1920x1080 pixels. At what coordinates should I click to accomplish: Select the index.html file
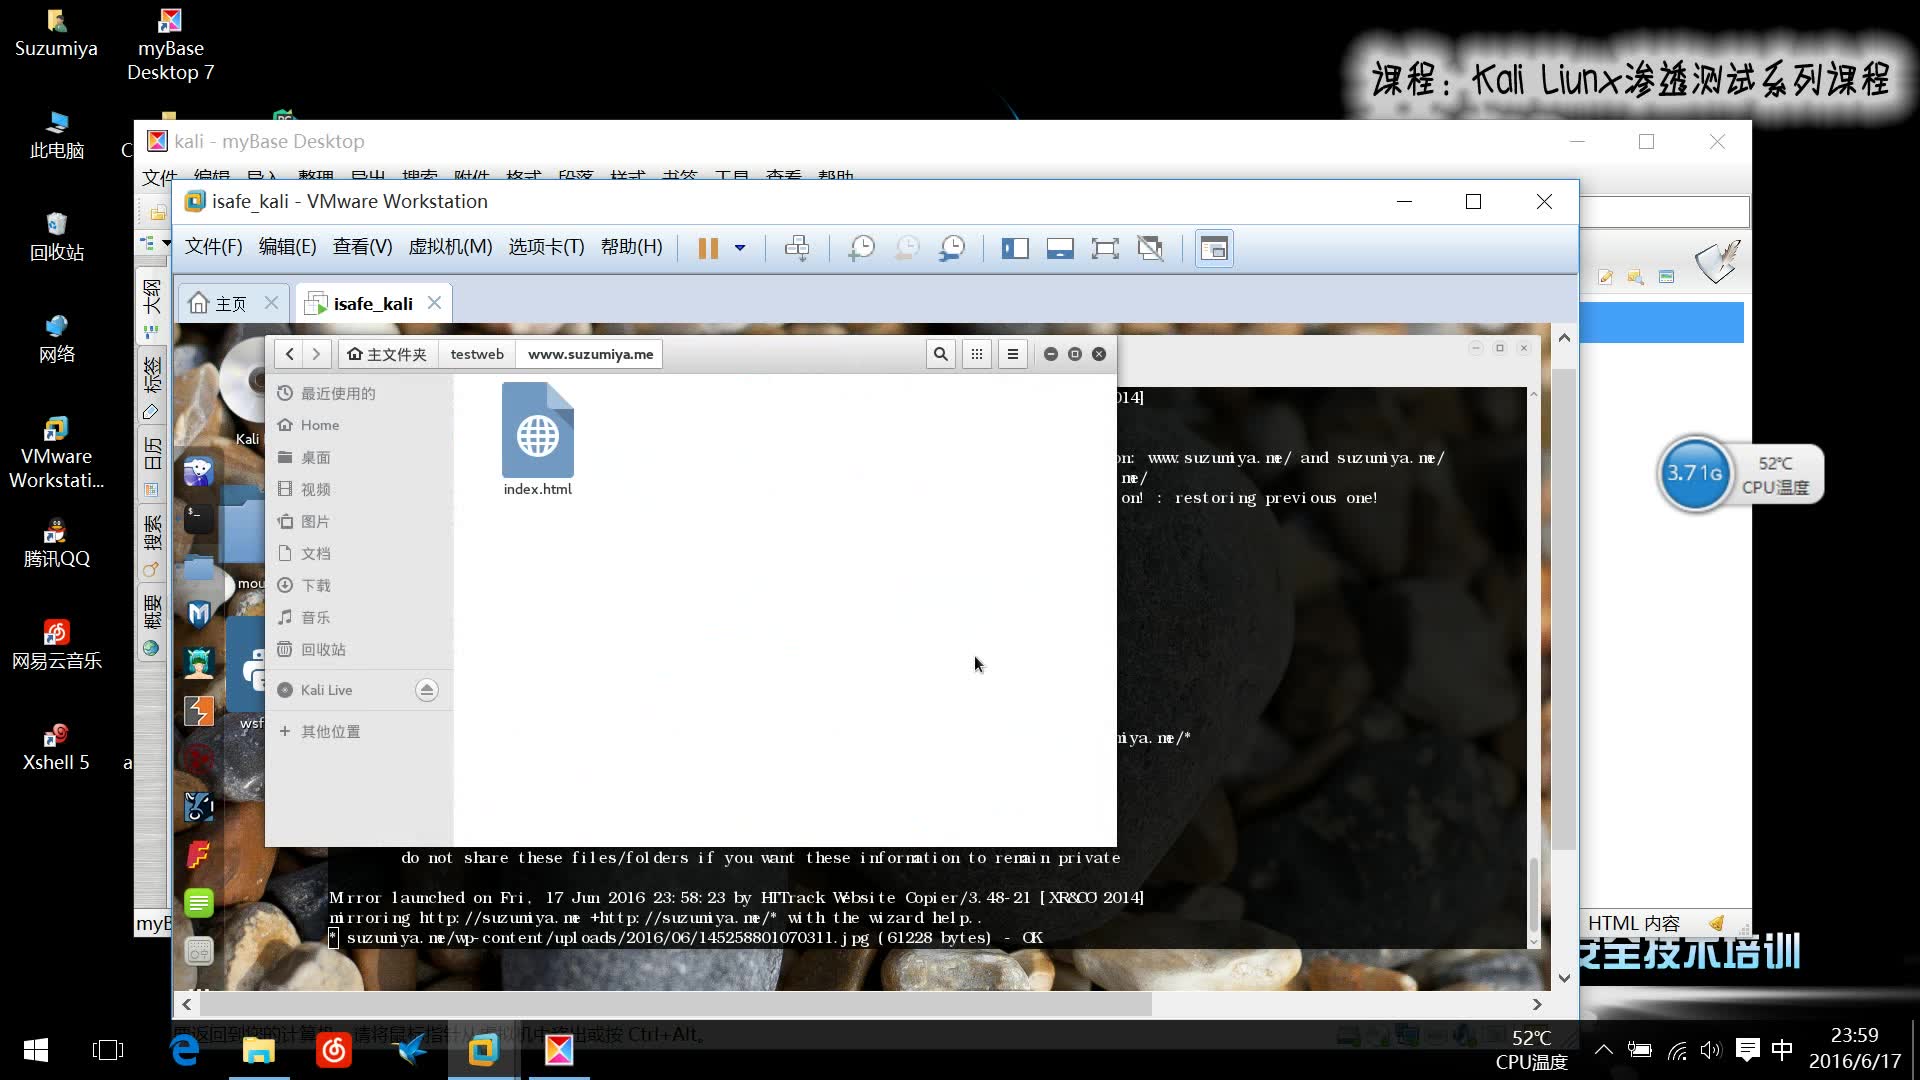pos(538,439)
